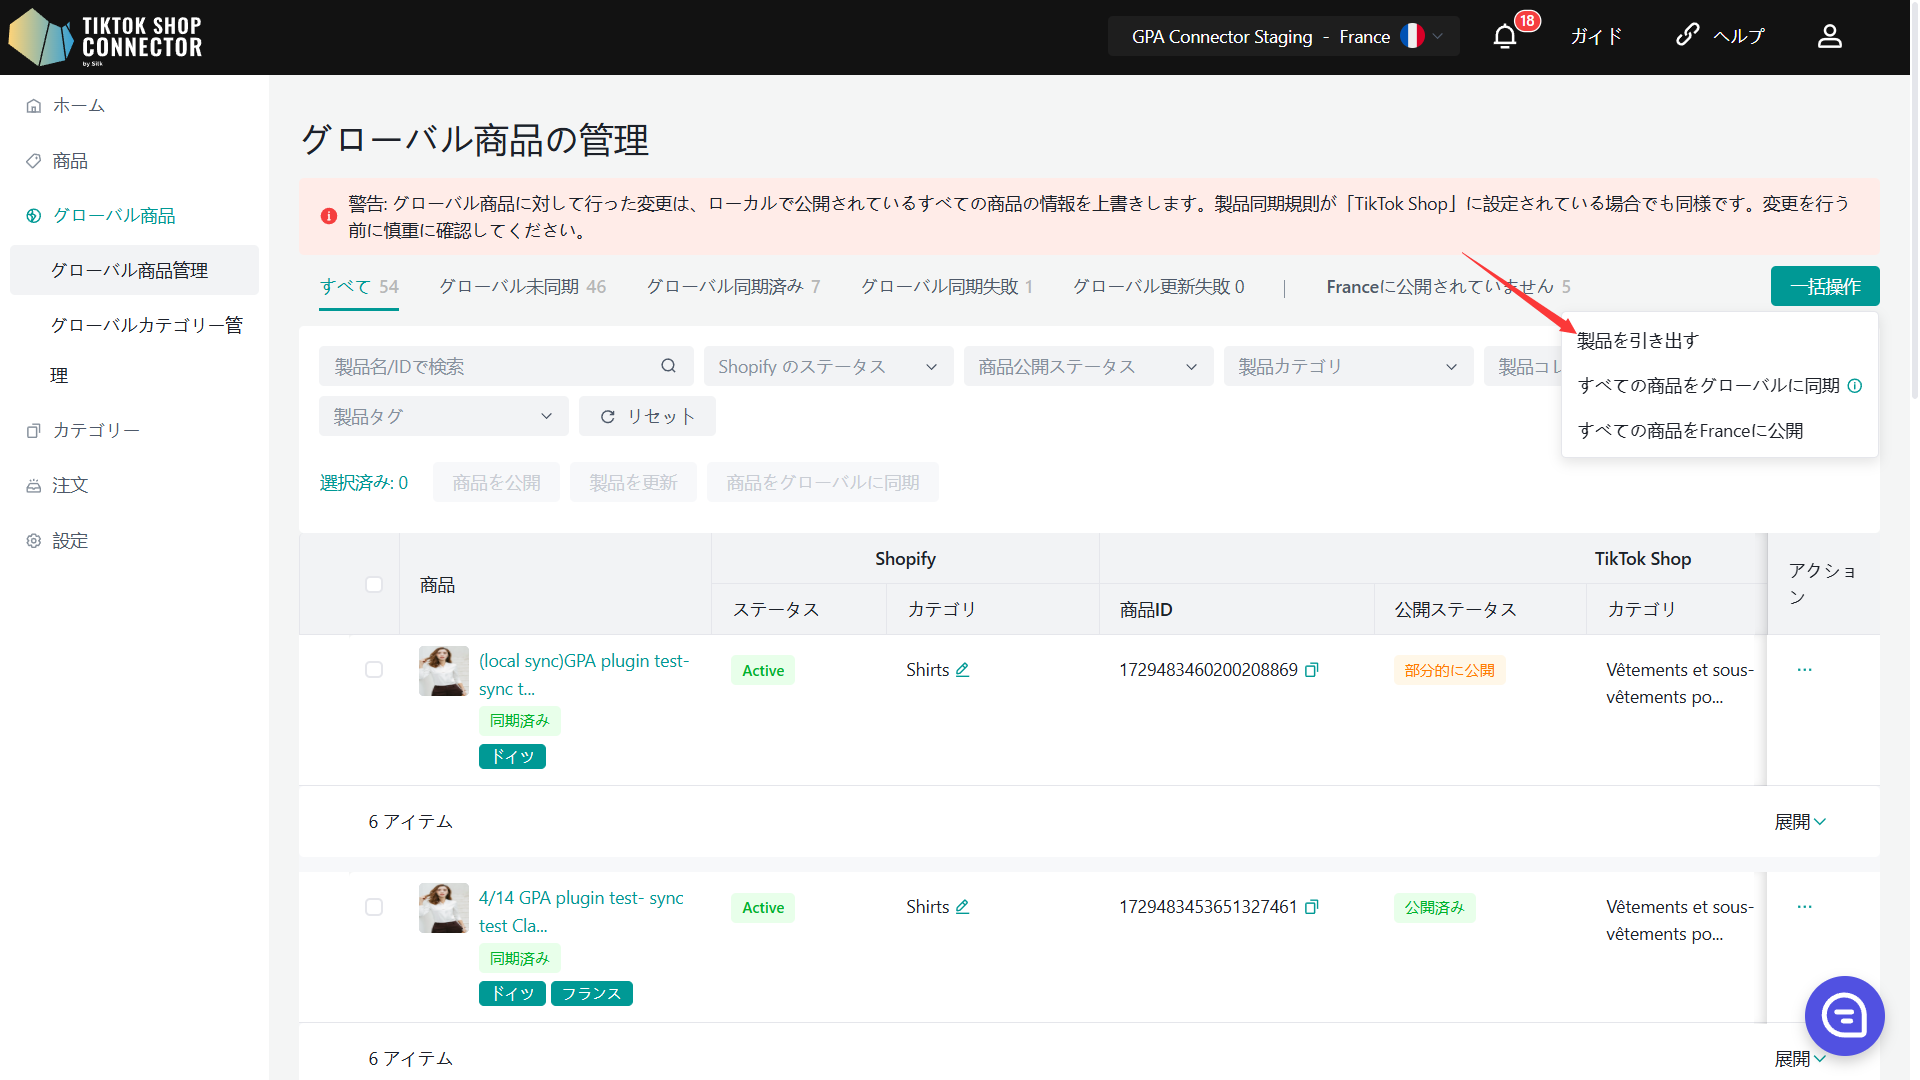The image size is (1920, 1080).
Task: Click the リセット button
Action: [x=647, y=416]
